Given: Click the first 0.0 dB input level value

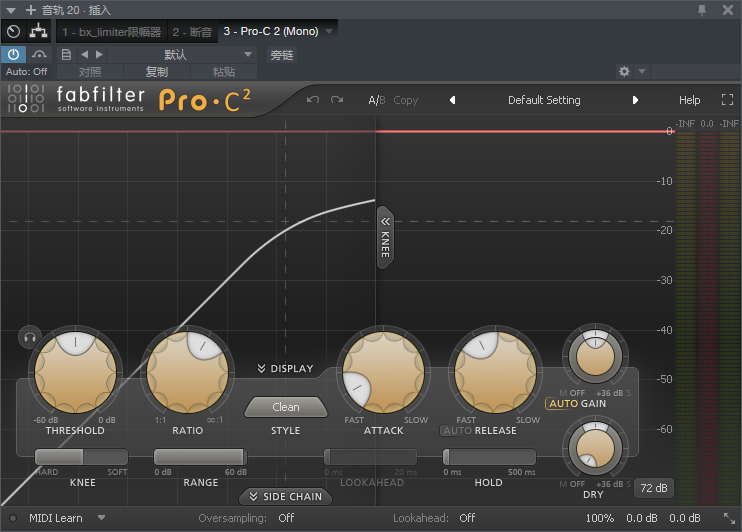Looking at the screenshot, I should coord(642,518).
